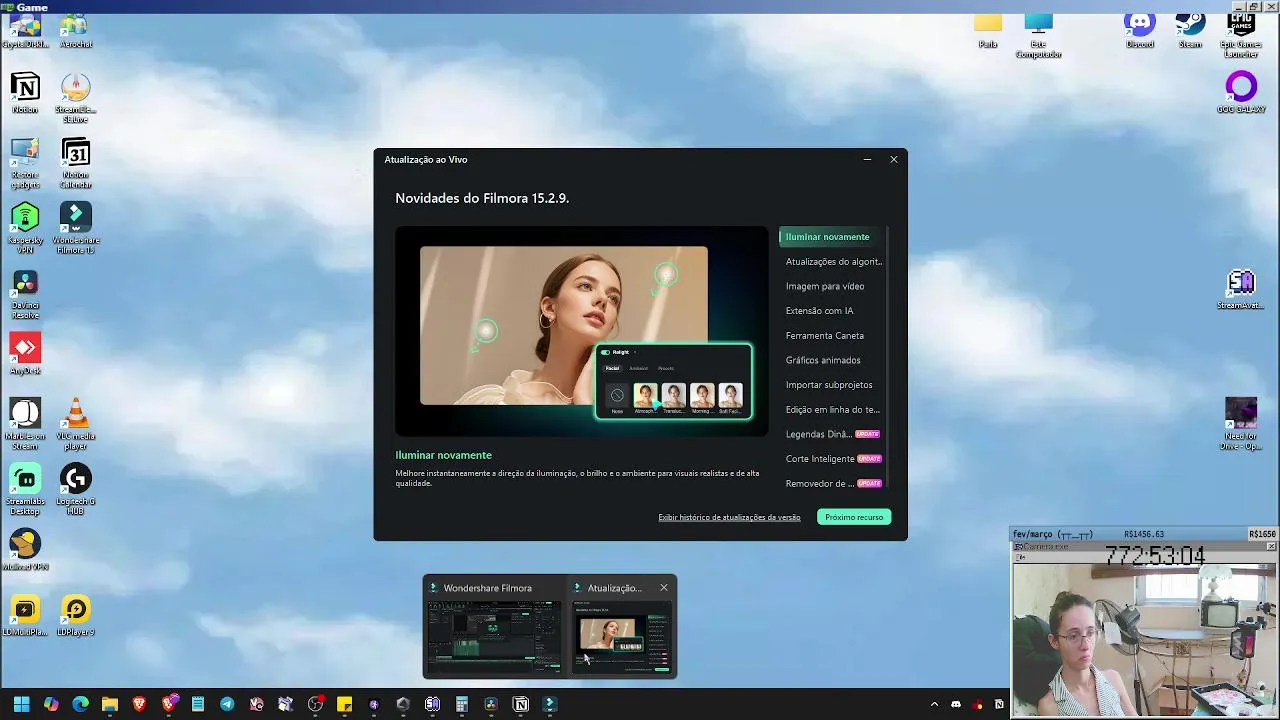Toggle the Relight switch in preview image
This screenshot has height=720, width=1280.
605,352
